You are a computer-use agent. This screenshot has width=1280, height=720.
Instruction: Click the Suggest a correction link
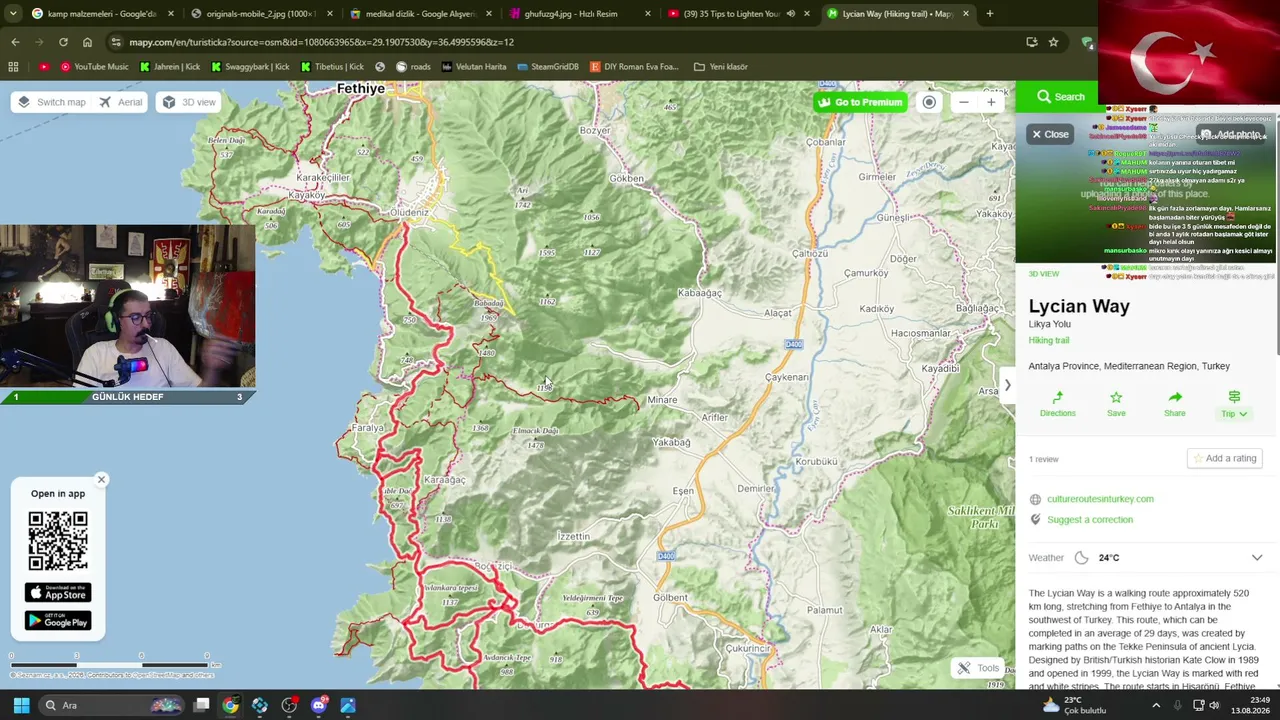point(1090,520)
